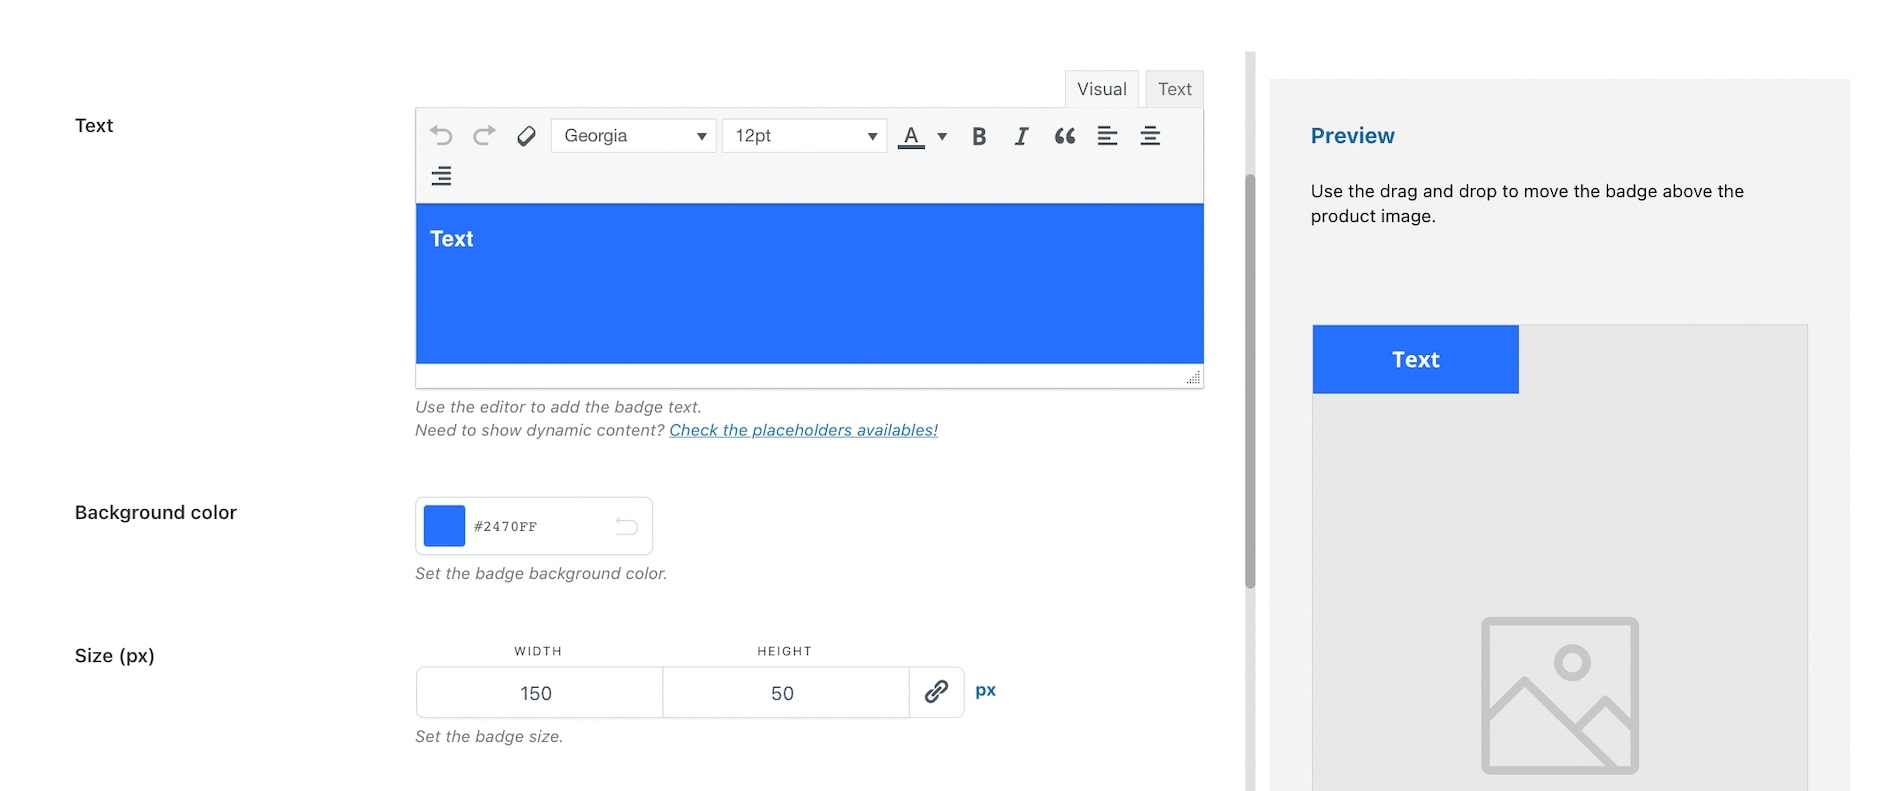Clear formatting with the eraser icon
Viewport: 1900px width, 791px height.
[x=526, y=135]
